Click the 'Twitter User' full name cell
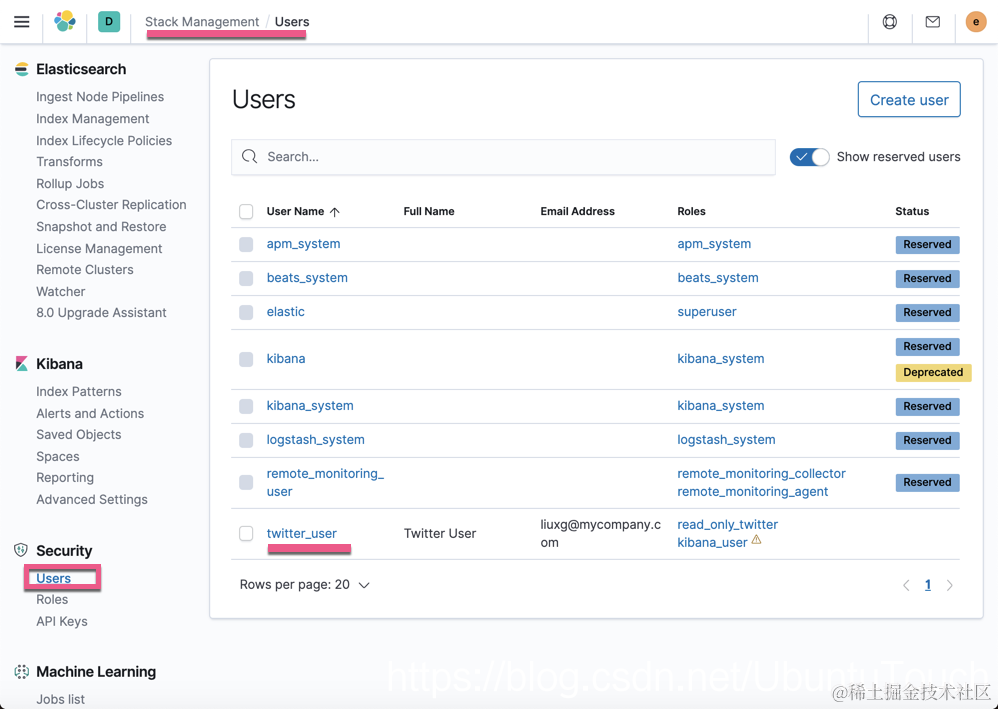 [x=440, y=533]
